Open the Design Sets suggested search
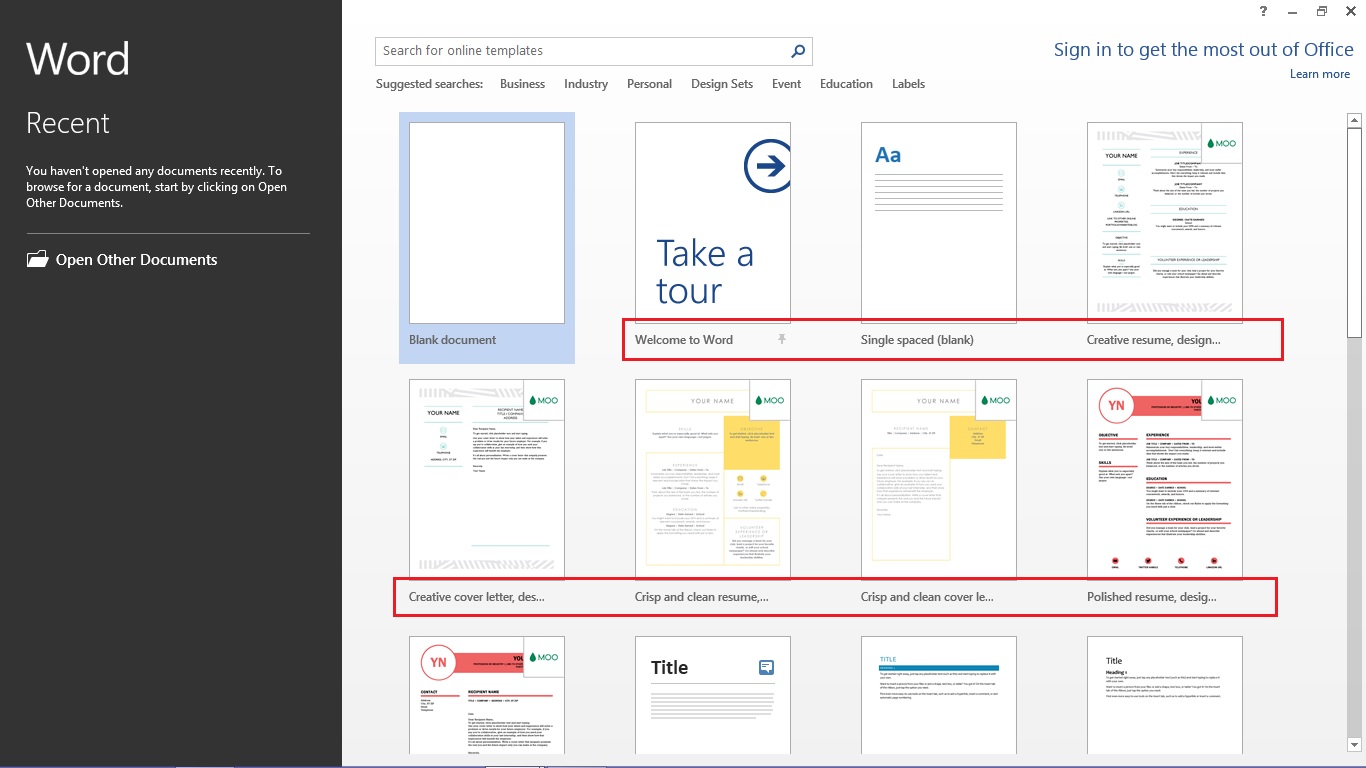Viewport: 1366px width, 768px height. click(x=722, y=84)
